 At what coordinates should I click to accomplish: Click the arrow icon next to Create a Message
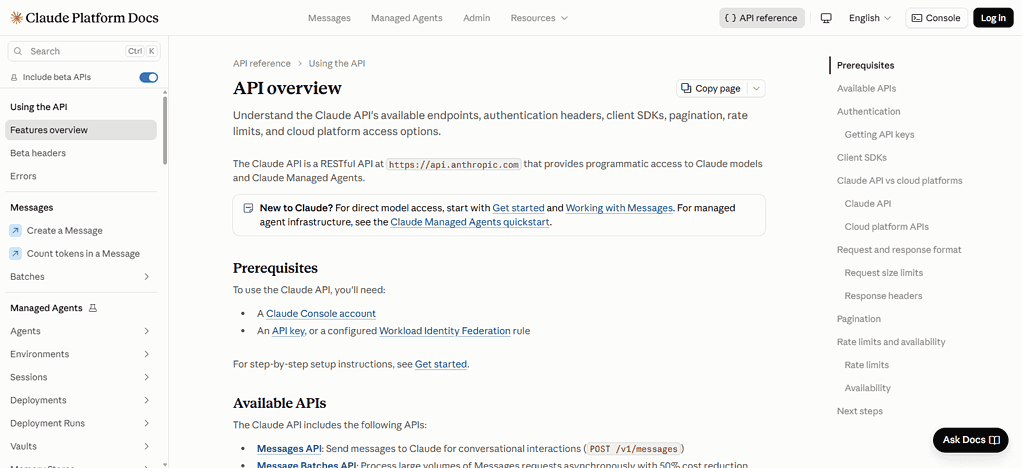pyautogui.click(x=16, y=231)
